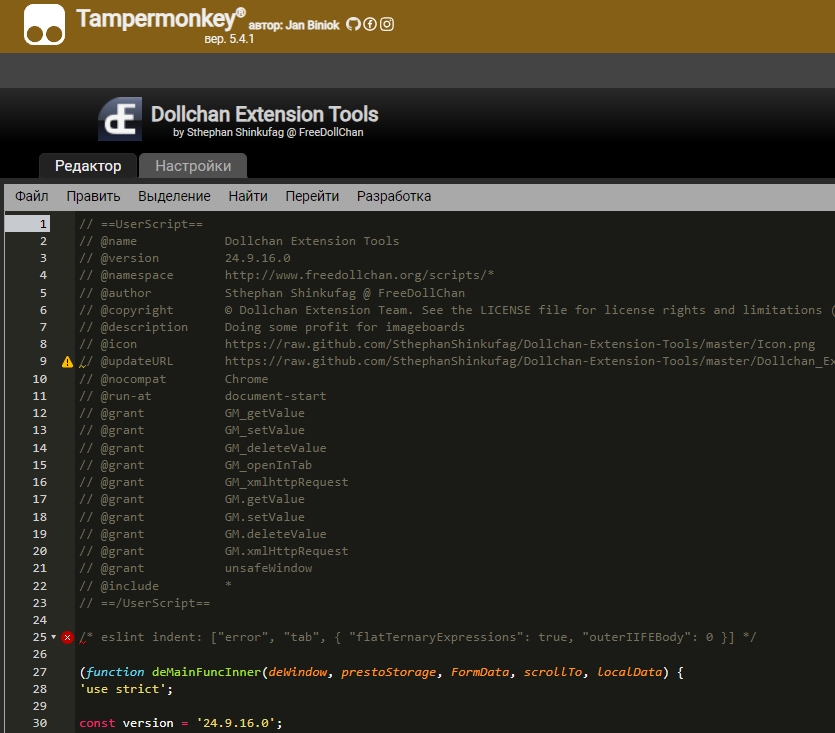
Task: Open the Разработка menu
Action: [394, 196]
